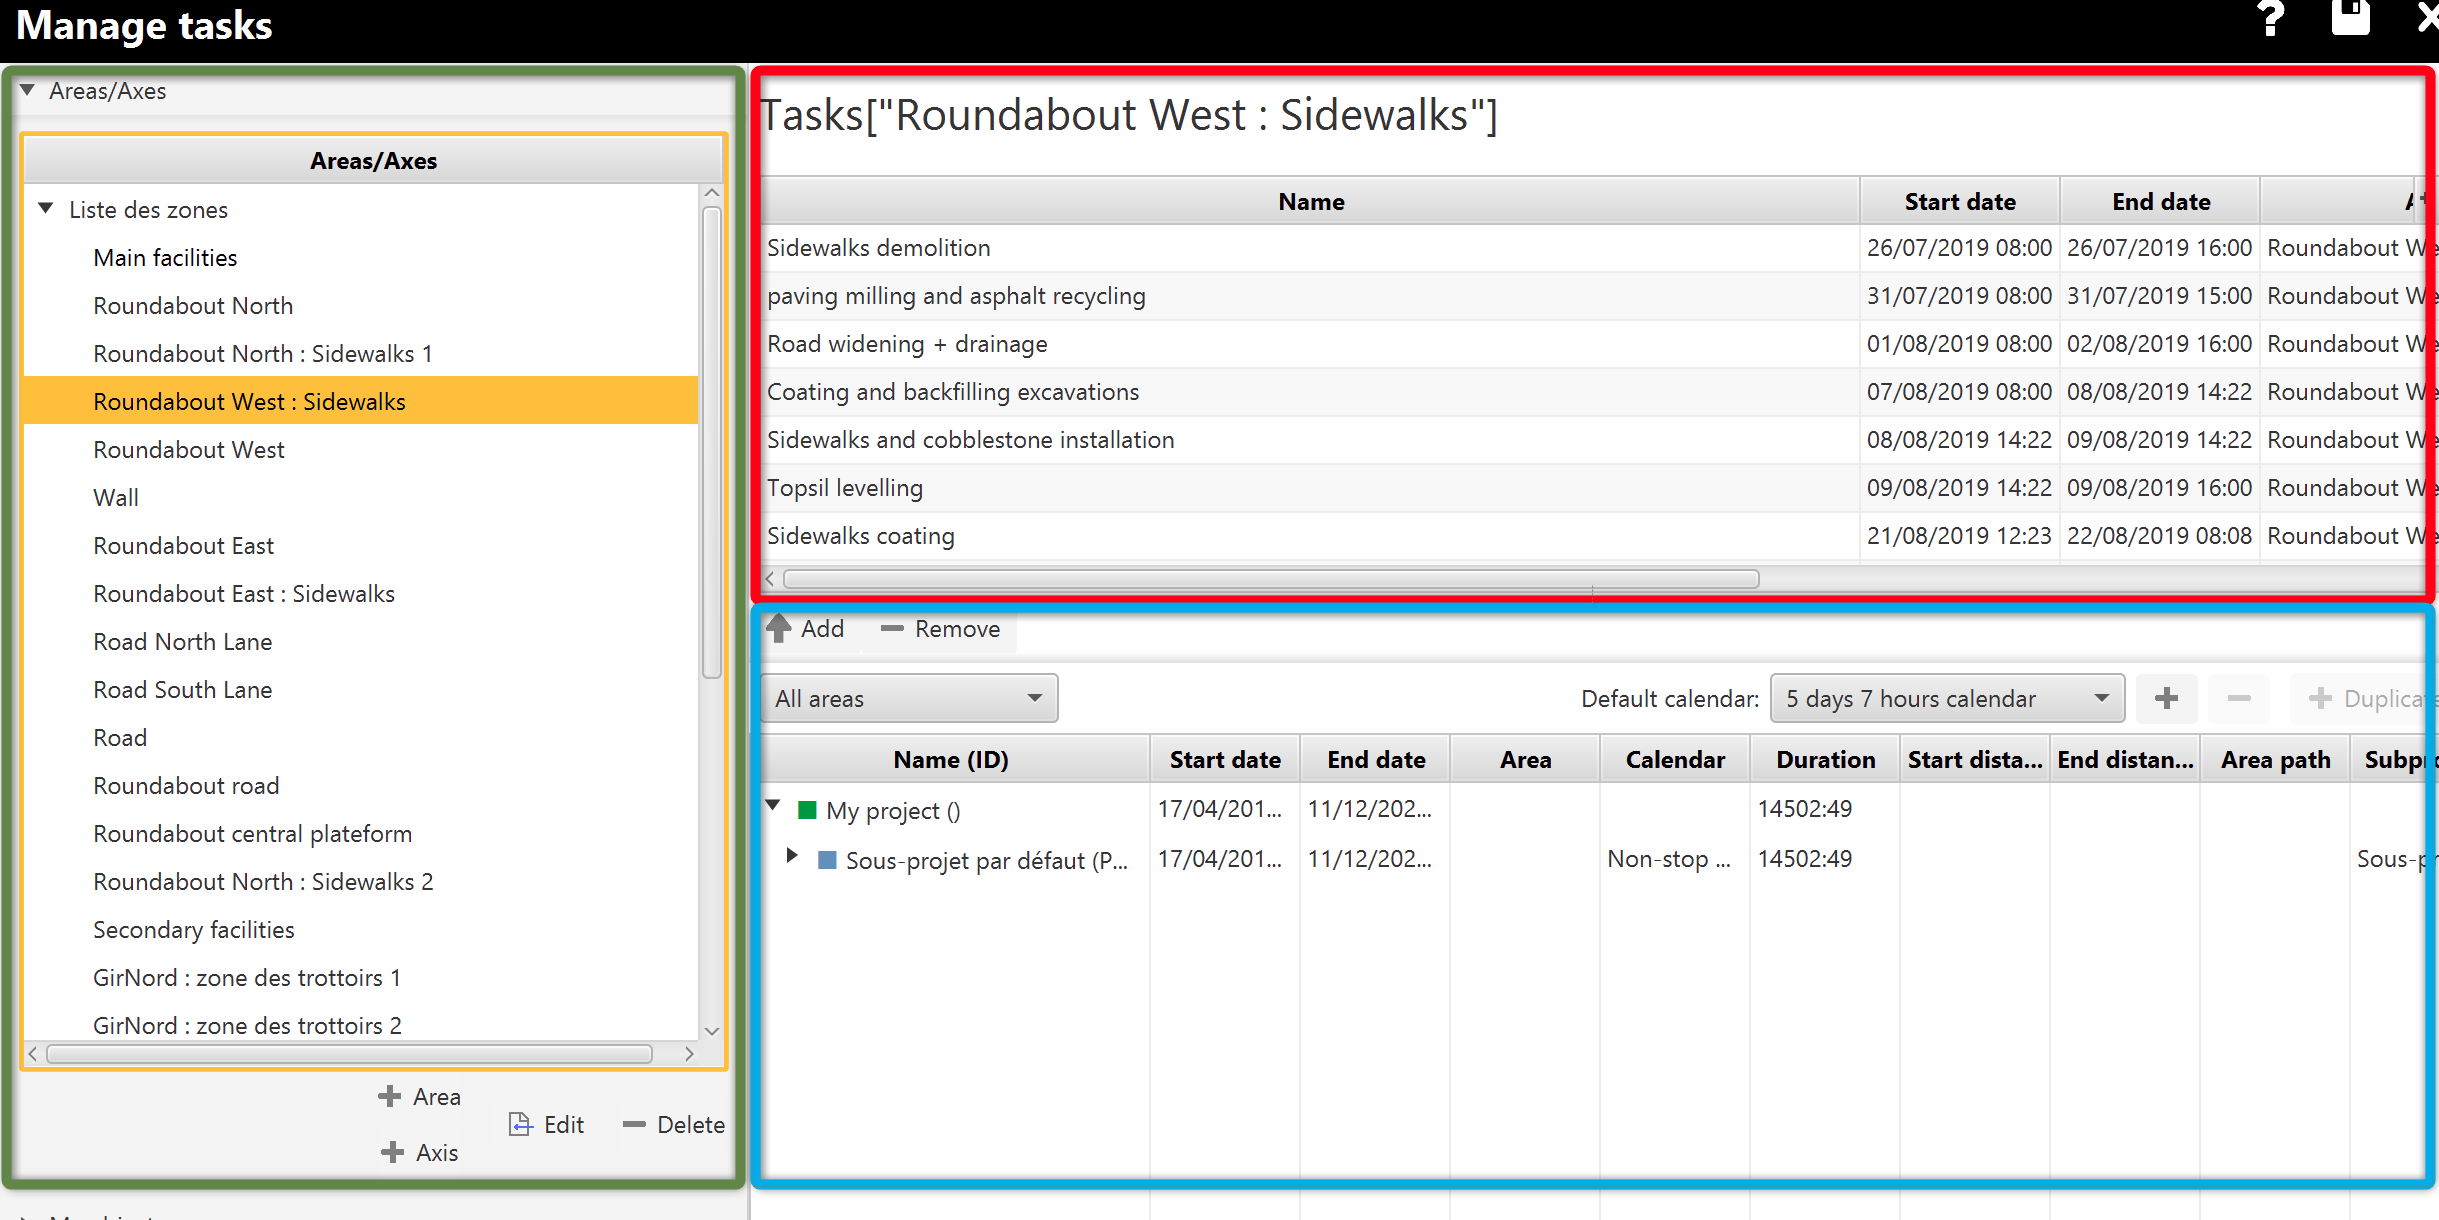Select Roundabout West : Sidewalks row
Screen dimensions: 2439x1220
click(360, 401)
